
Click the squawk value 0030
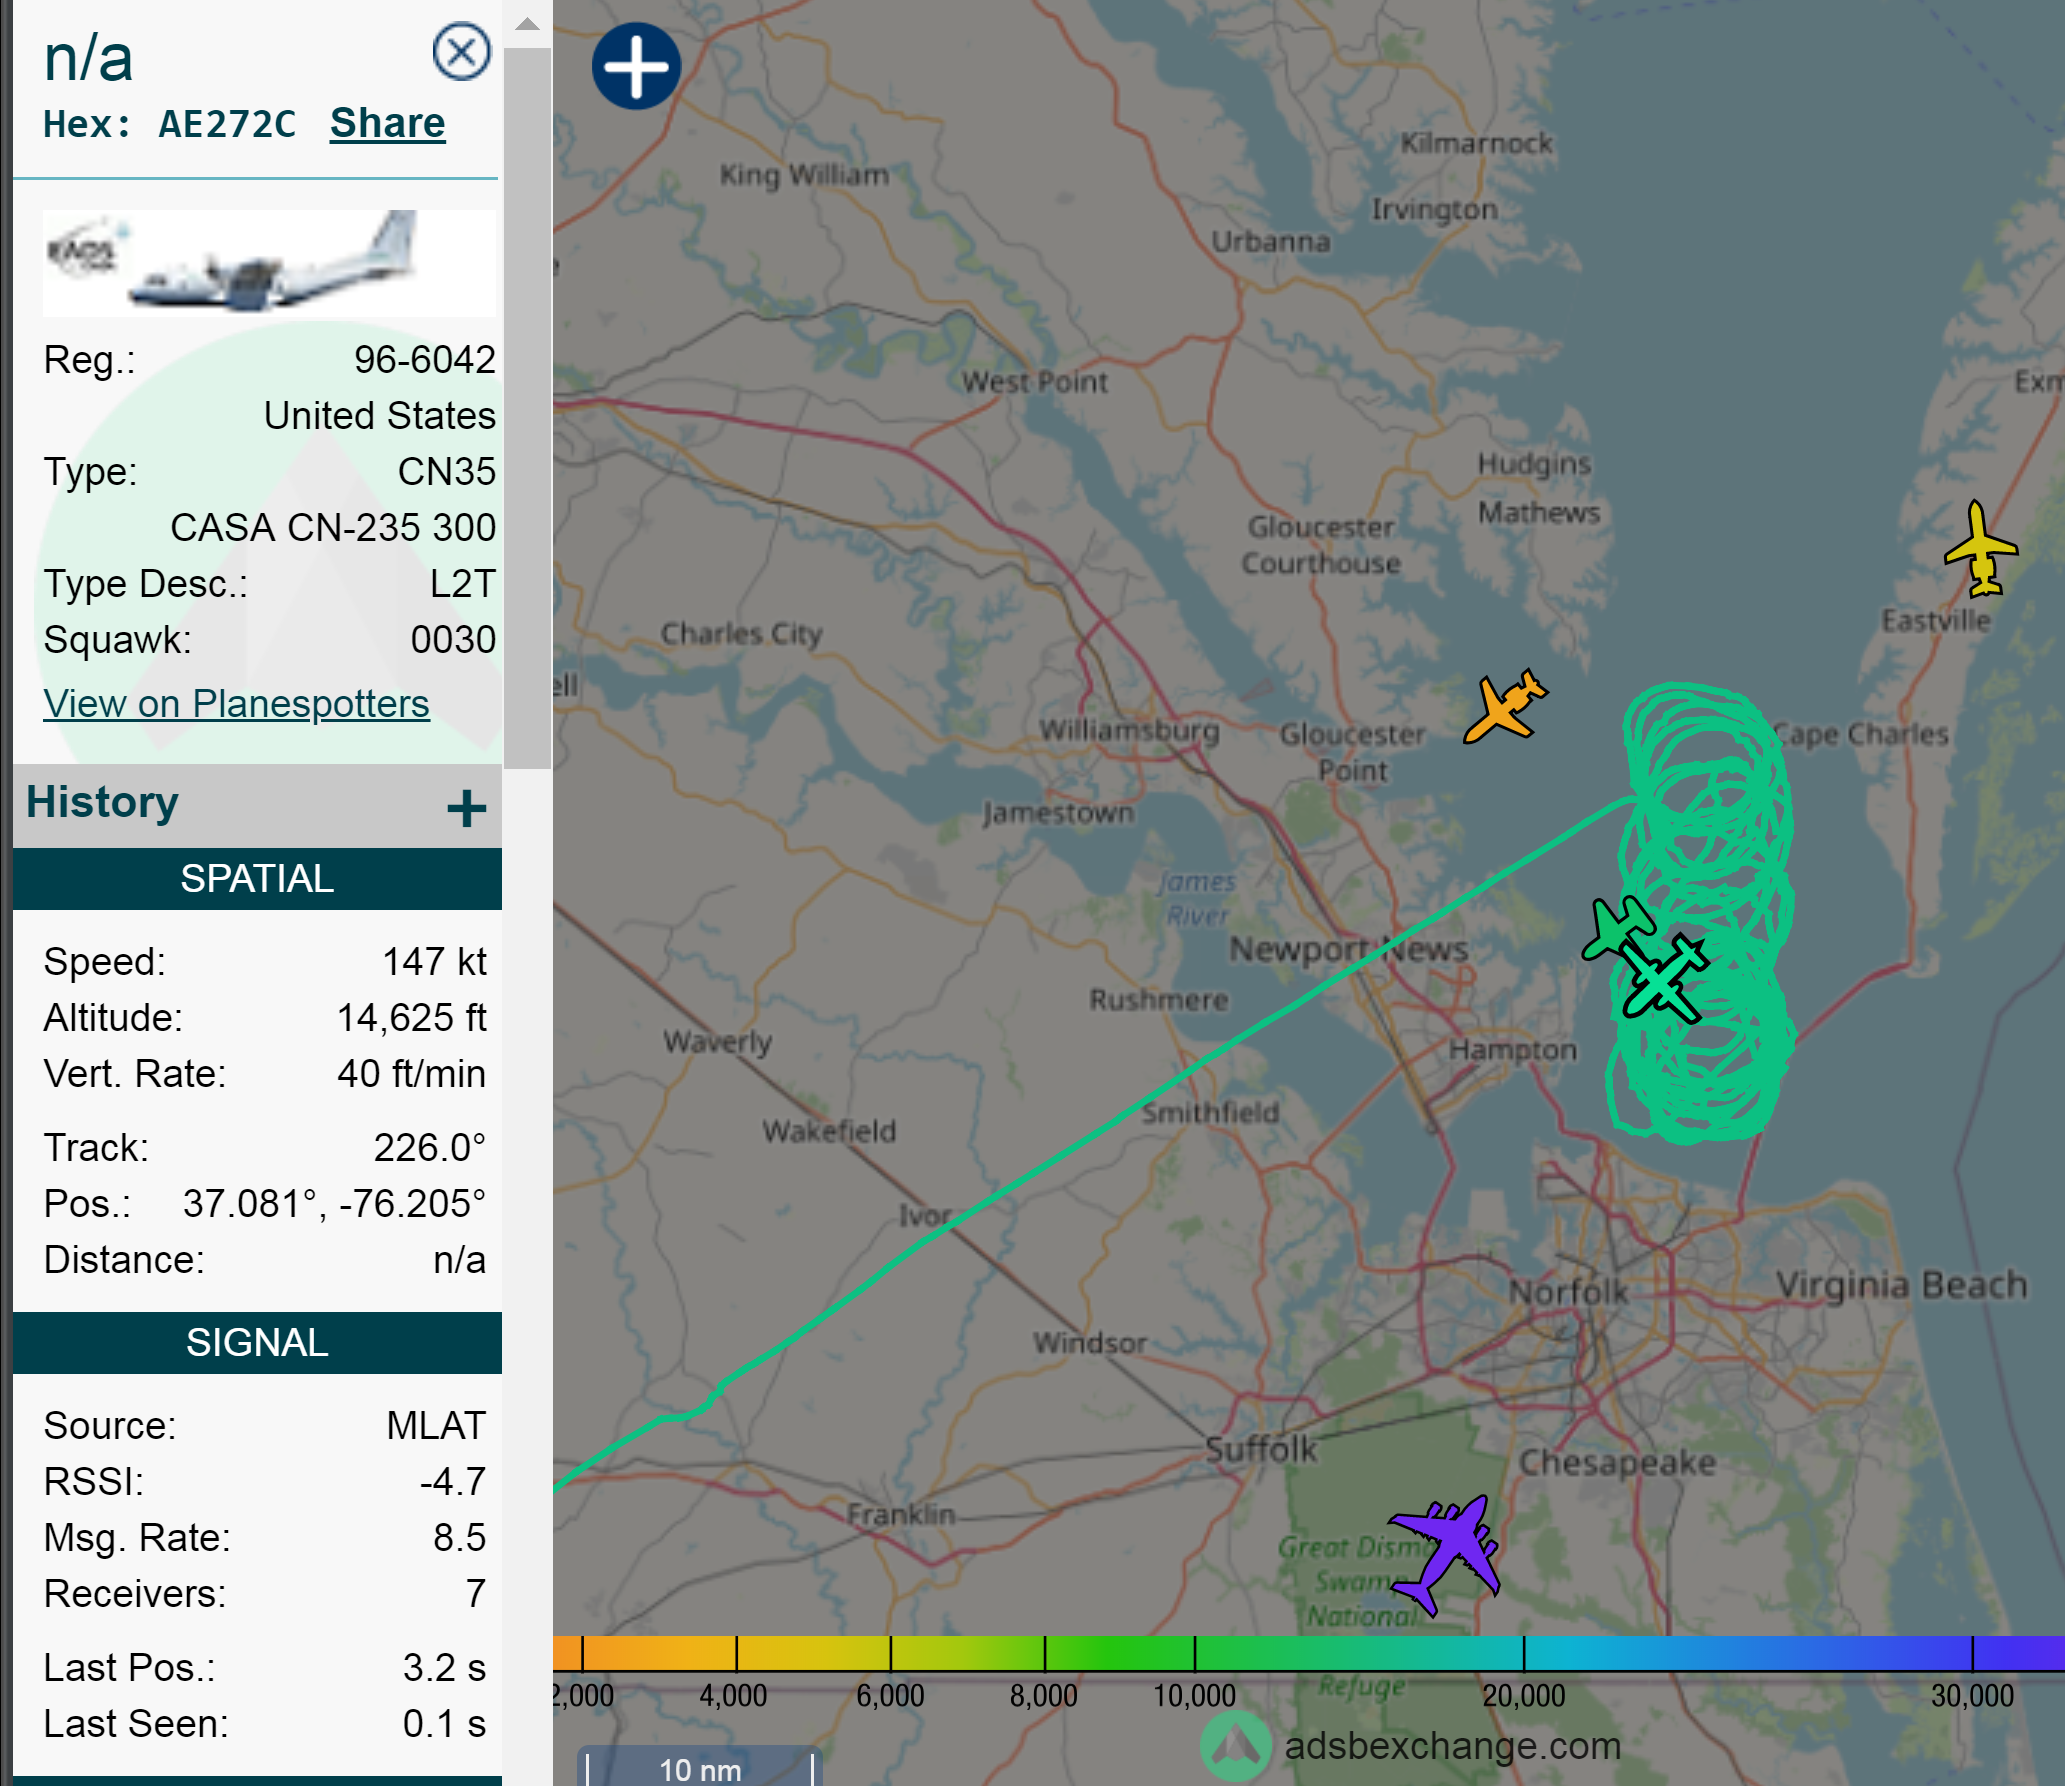point(452,639)
